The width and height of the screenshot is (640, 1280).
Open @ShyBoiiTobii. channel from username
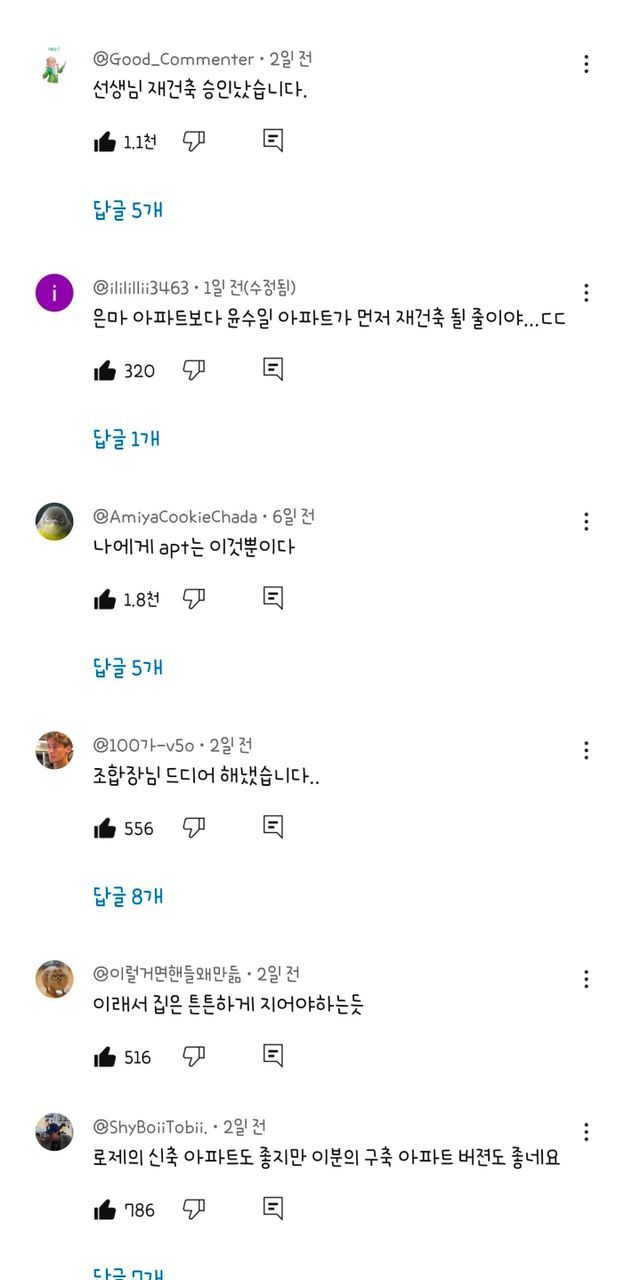pyautogui.click(x=151, y=1127)
